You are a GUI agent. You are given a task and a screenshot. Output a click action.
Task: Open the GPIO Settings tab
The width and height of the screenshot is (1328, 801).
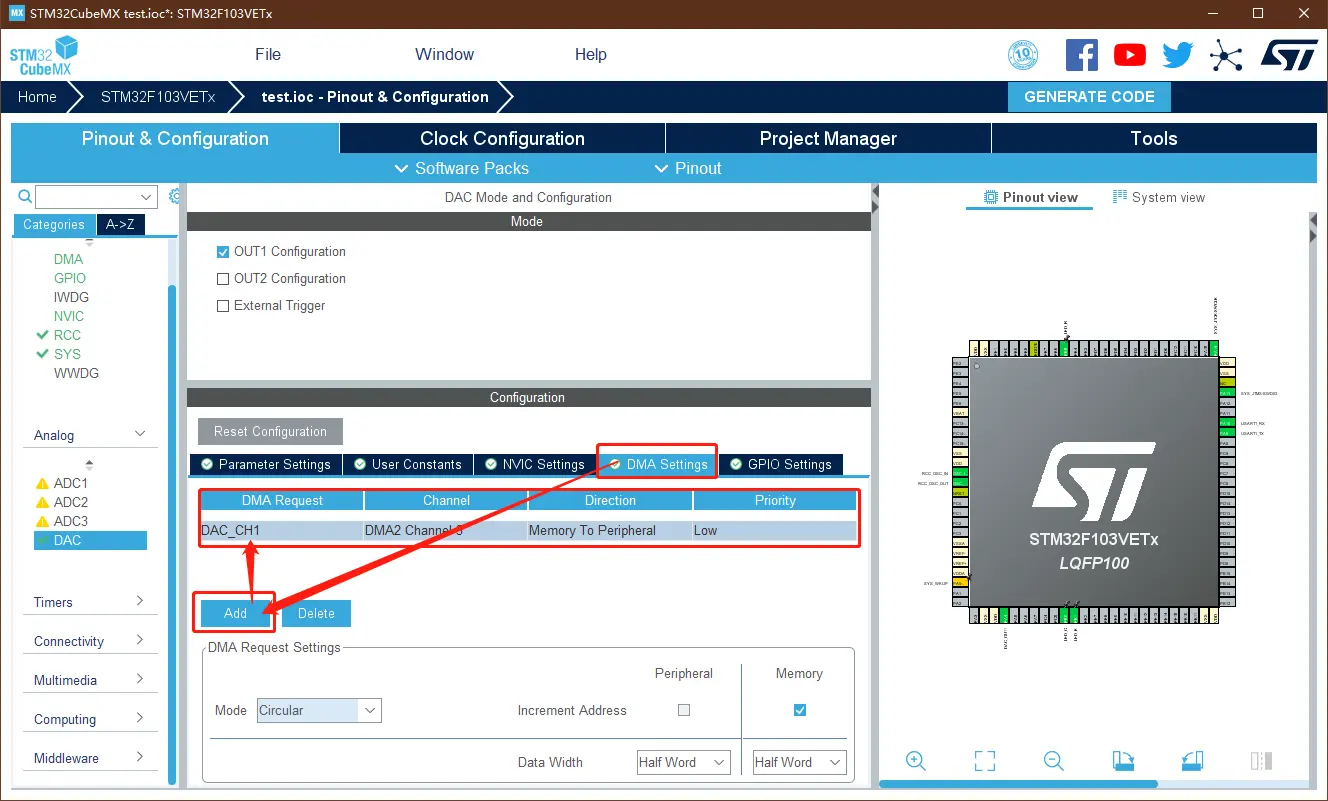tap(781, 464)
